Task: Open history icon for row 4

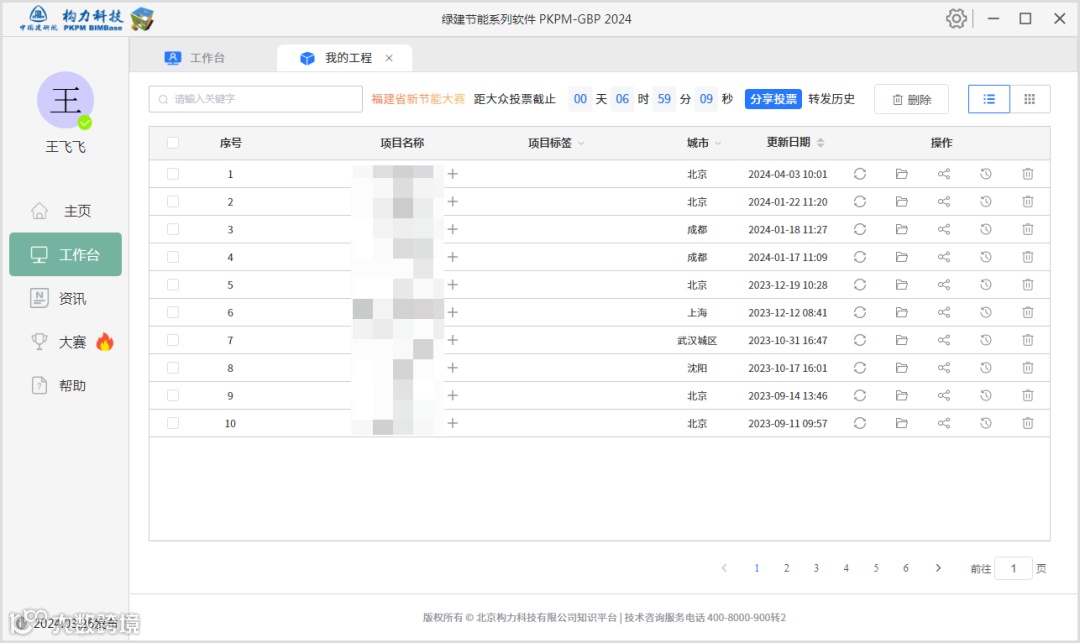Action: (x=986, y=257)
